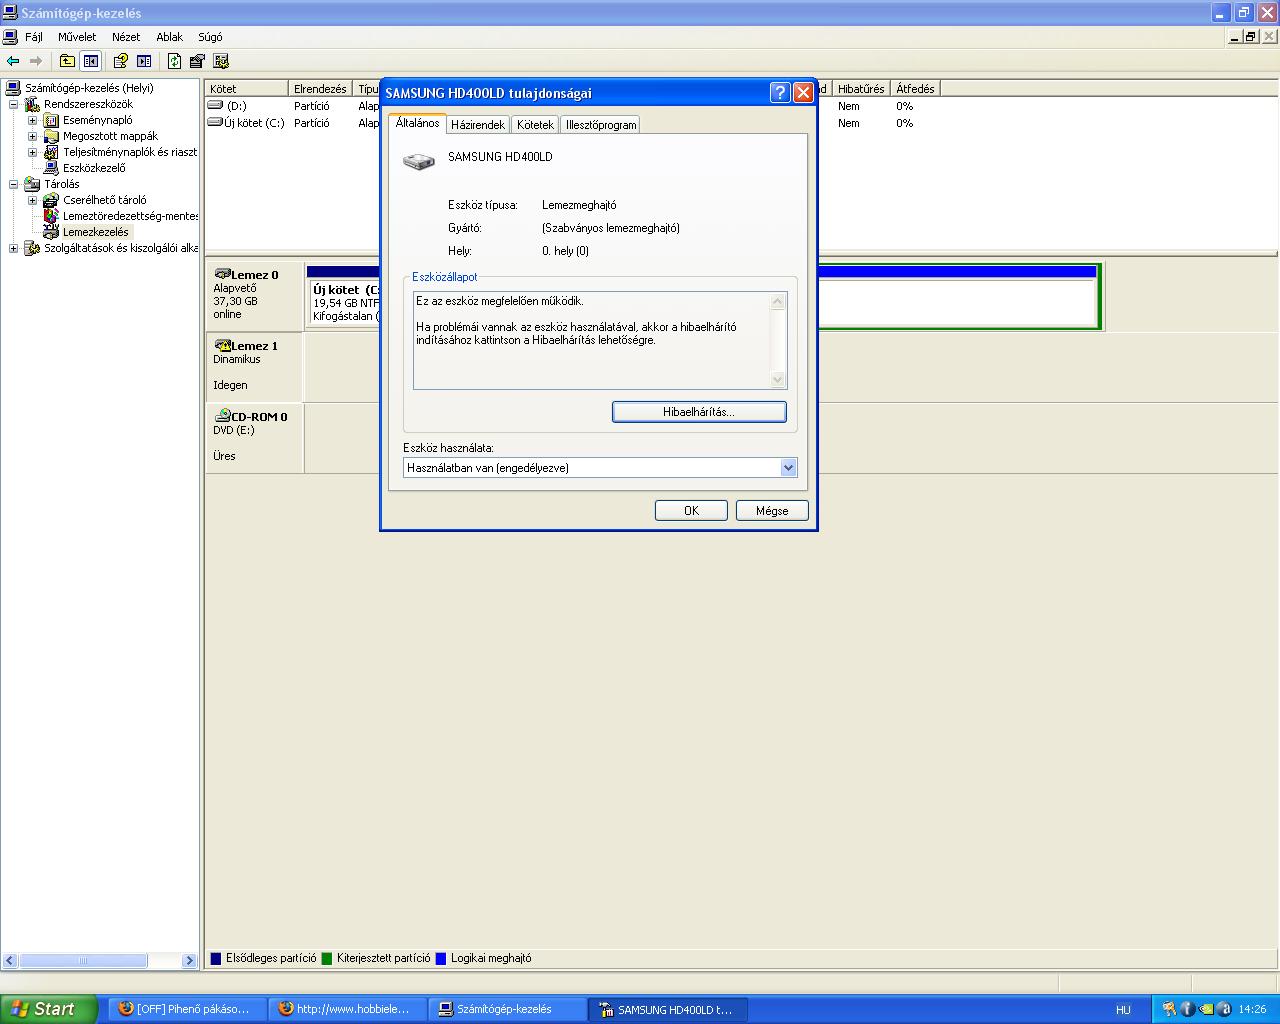The height and width of the screenshot is (1024, 1280).
Task: Click the tree pane scroll-right arrow
Action: (x=189, y=960)
